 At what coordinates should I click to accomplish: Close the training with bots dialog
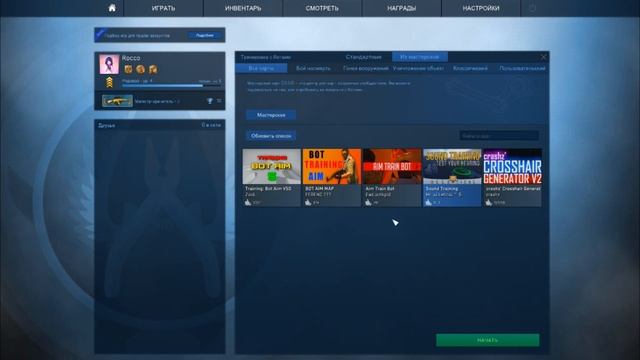coord(543,57)
